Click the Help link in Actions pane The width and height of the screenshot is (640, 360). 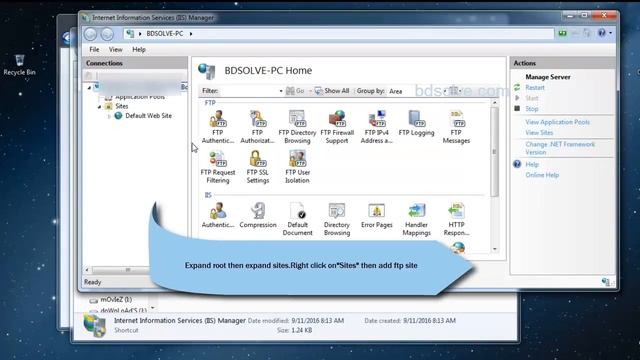tap(532, 164)
